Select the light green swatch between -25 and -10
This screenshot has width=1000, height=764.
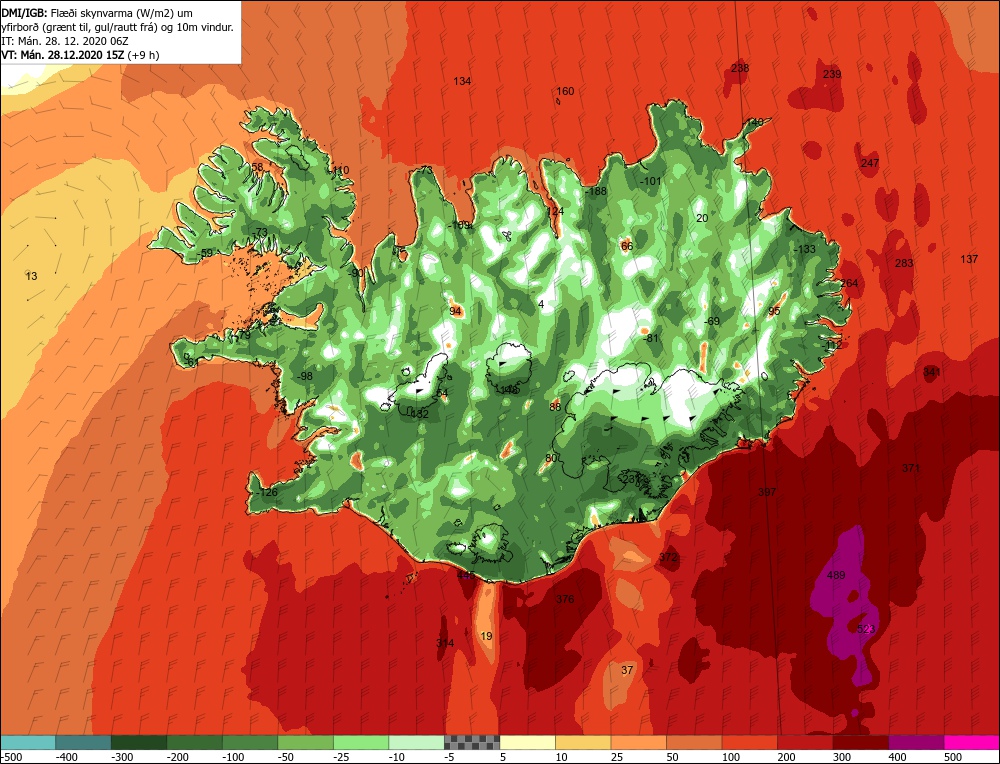(x=362, y=742)
